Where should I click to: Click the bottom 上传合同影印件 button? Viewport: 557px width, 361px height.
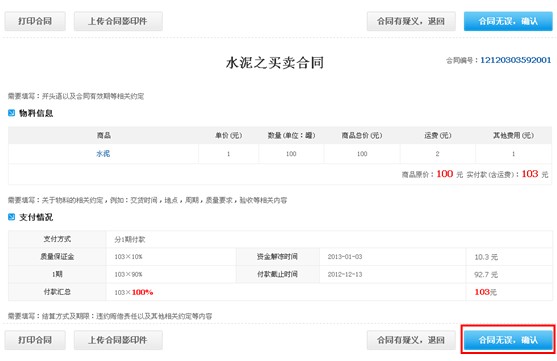(118, 340)
